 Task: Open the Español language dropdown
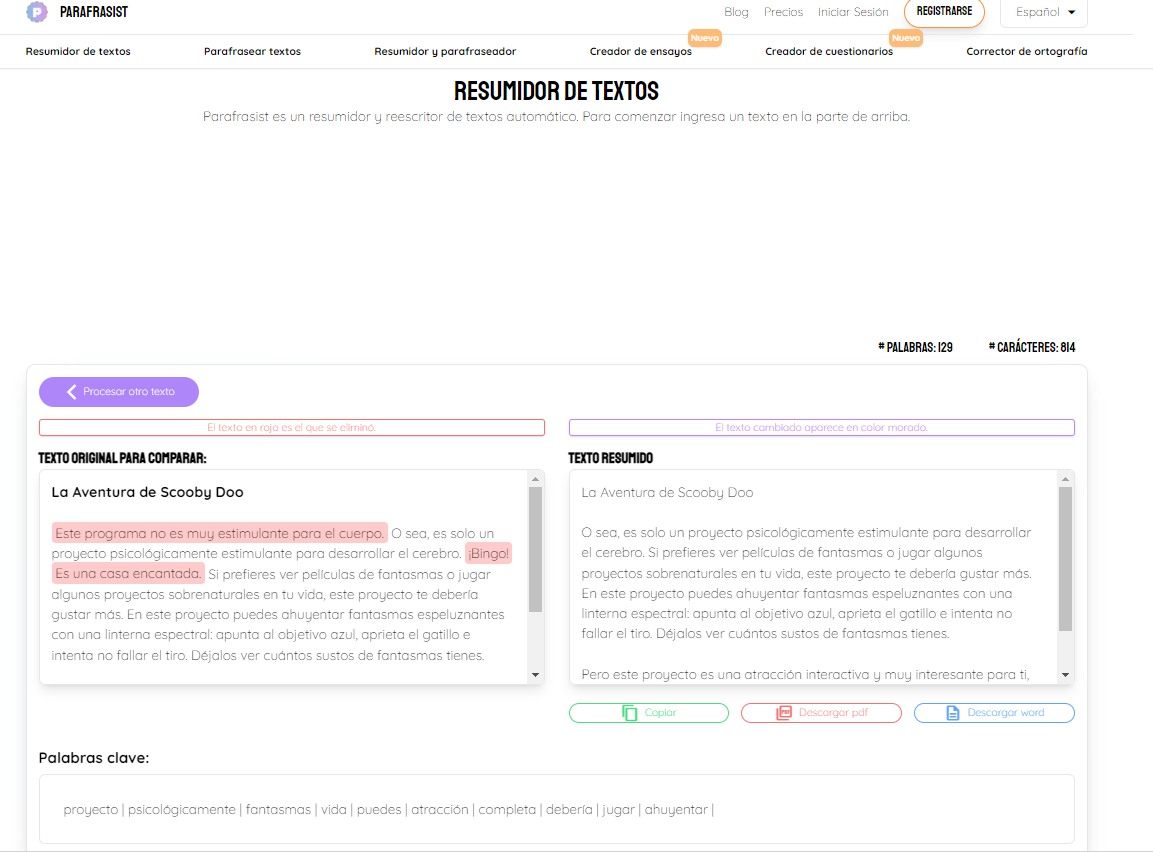pos(1044,12)
